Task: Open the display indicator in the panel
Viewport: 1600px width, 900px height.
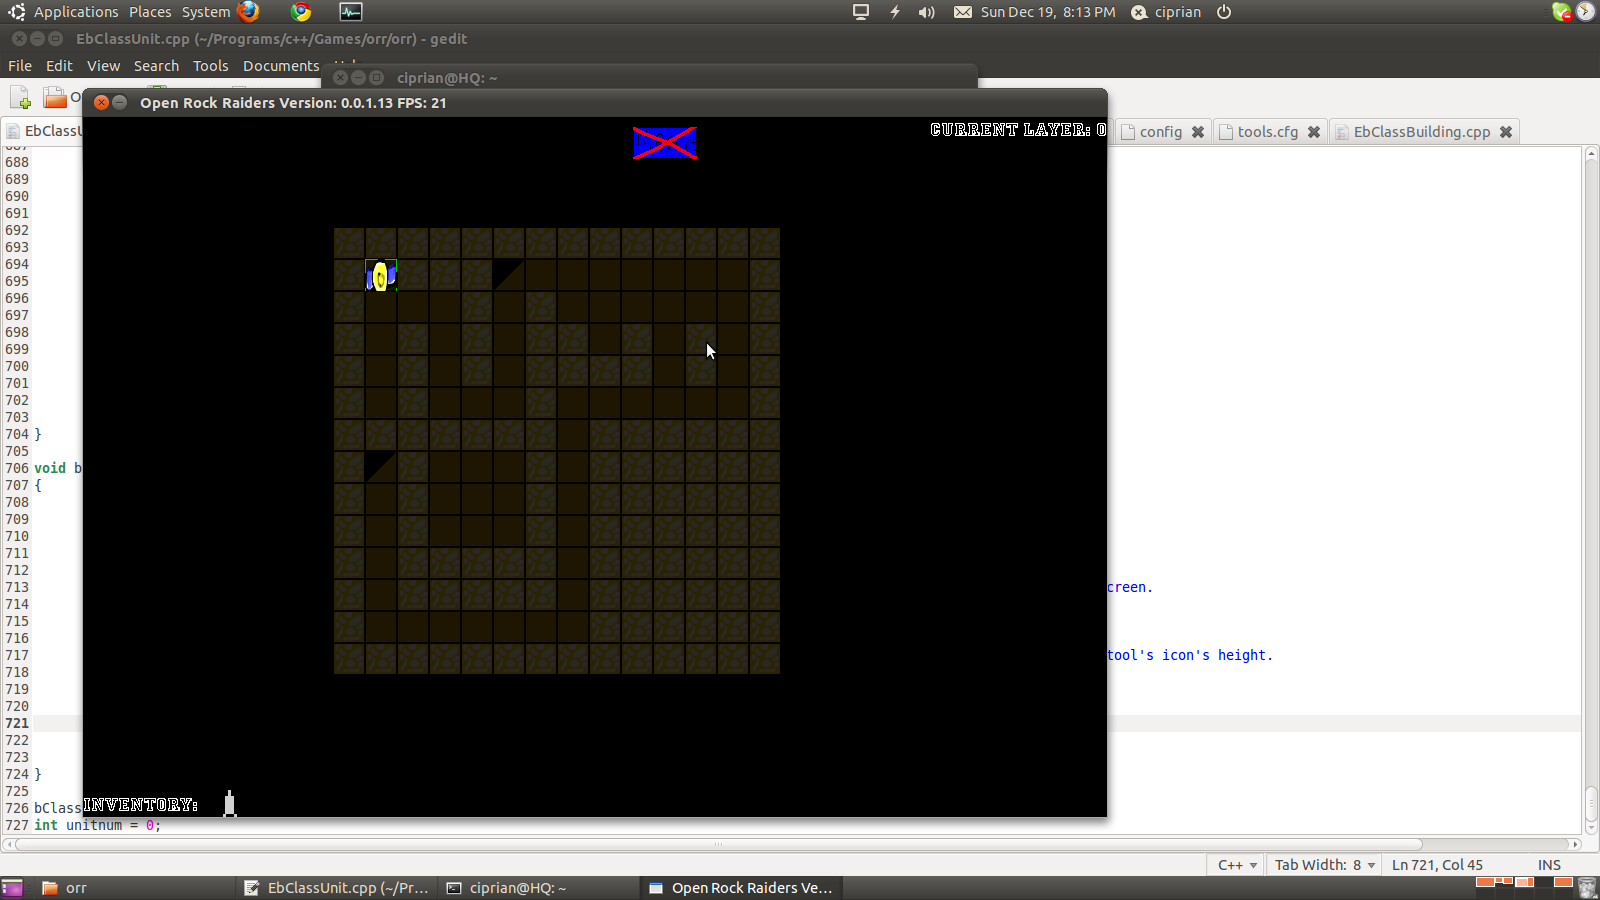Action: pos(861,12)
